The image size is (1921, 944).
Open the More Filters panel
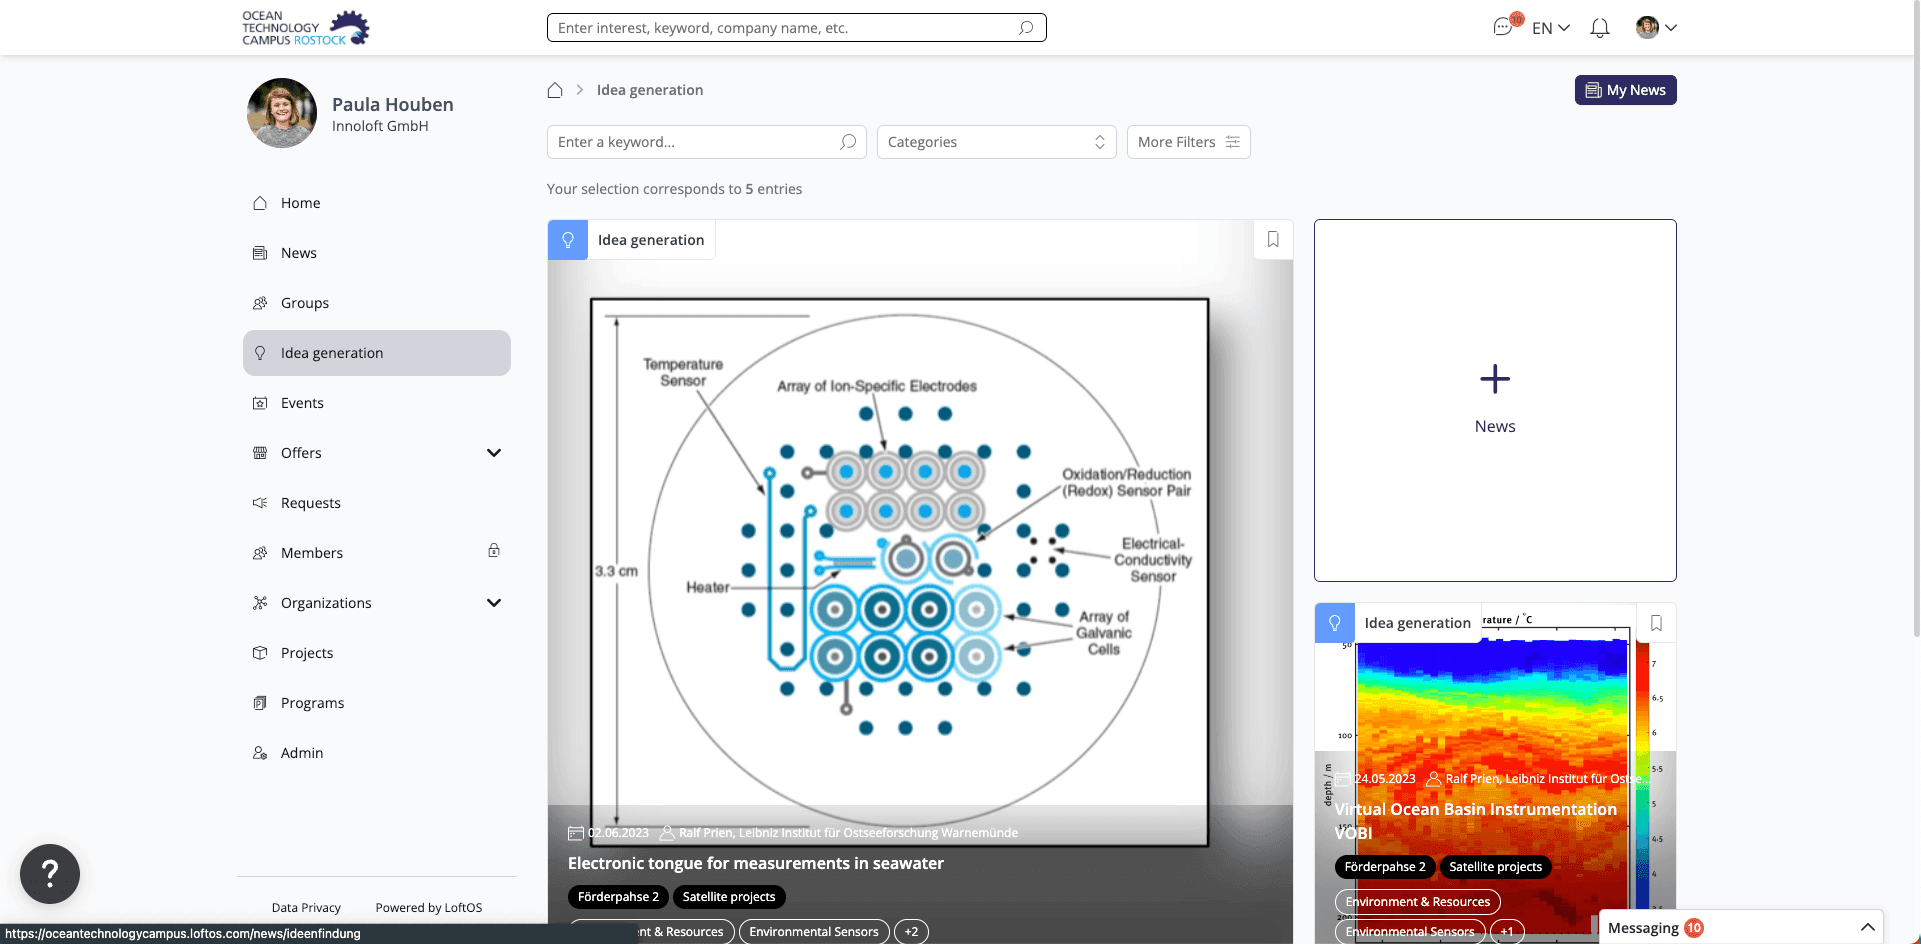1188,142
